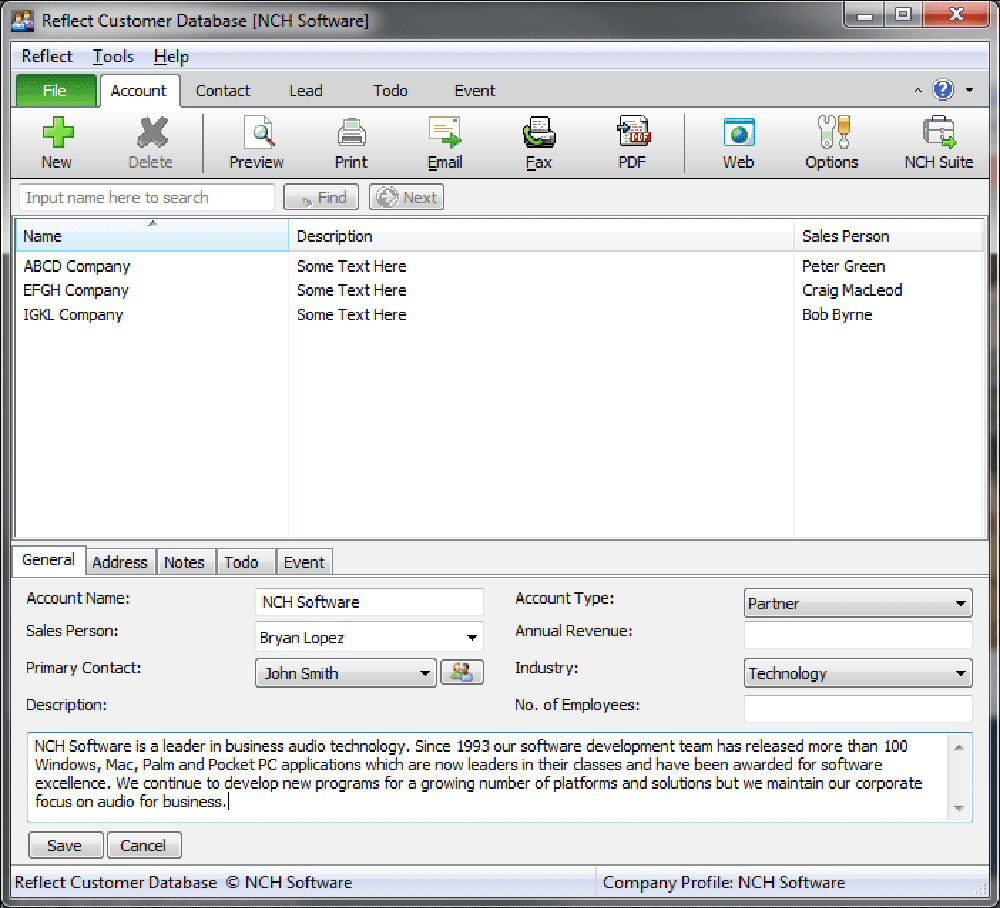The height and width of the screenshot is (908, 1000).
Task: Click the name search input field
Action: (x=147, y=198)
